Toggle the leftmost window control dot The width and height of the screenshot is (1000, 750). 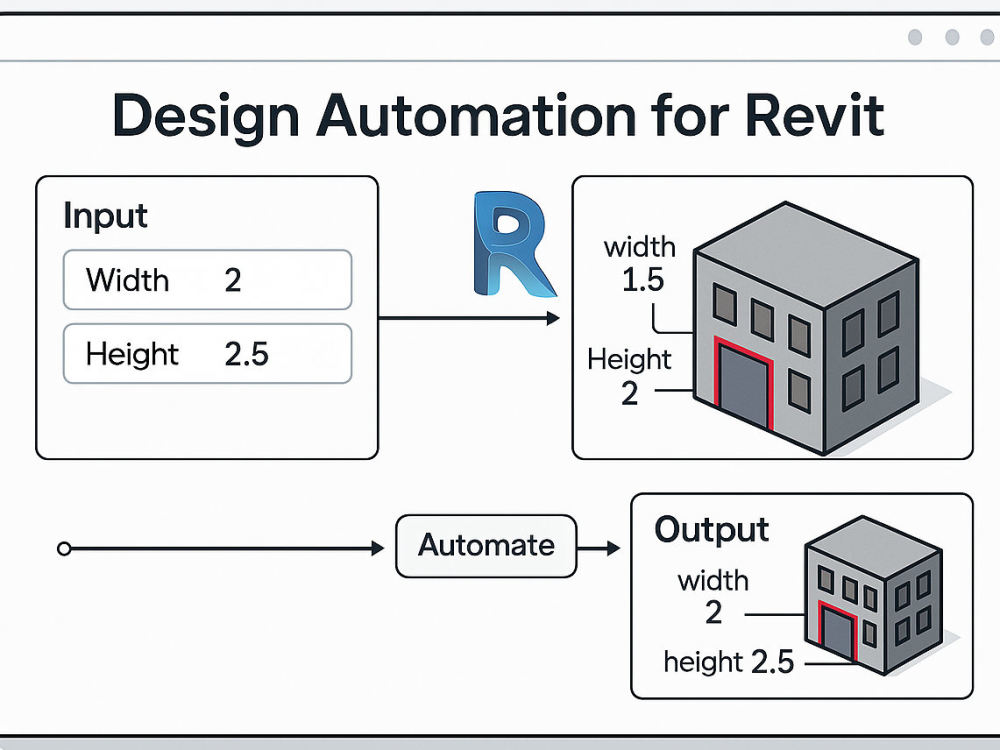point(914,38)
